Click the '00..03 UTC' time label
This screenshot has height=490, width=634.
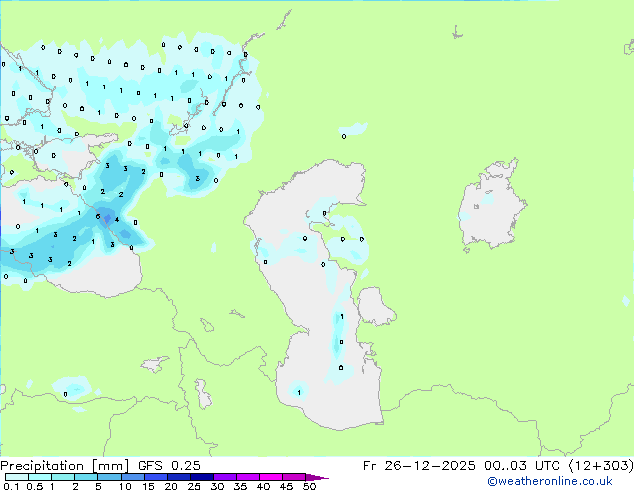tap(522, 466)
